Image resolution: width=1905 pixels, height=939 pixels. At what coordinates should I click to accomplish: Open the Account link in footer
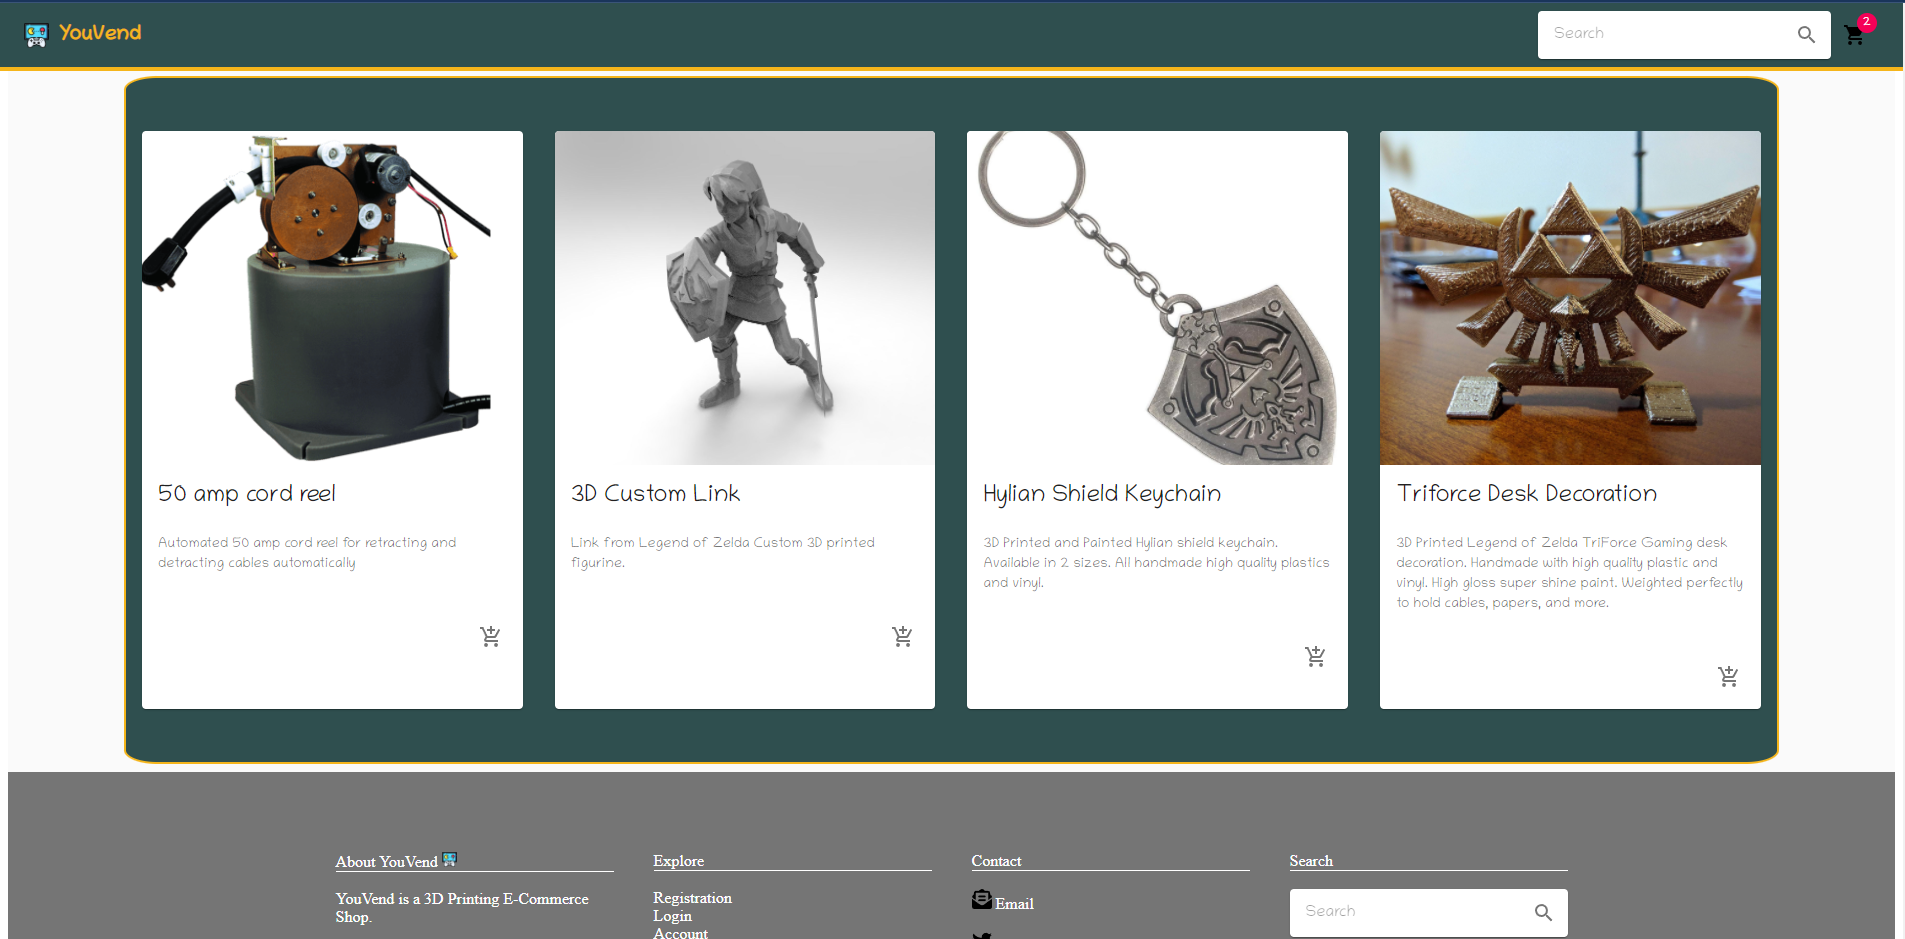[x=680, y=933]
